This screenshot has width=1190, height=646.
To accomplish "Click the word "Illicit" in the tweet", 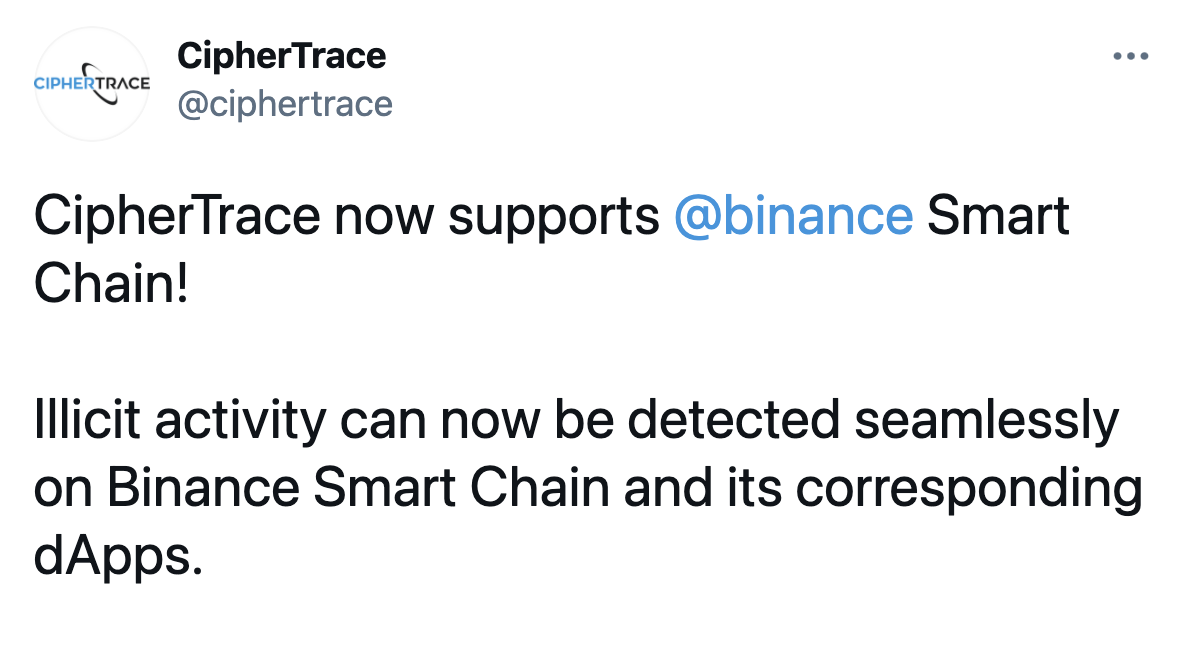I will pos(87,420).
